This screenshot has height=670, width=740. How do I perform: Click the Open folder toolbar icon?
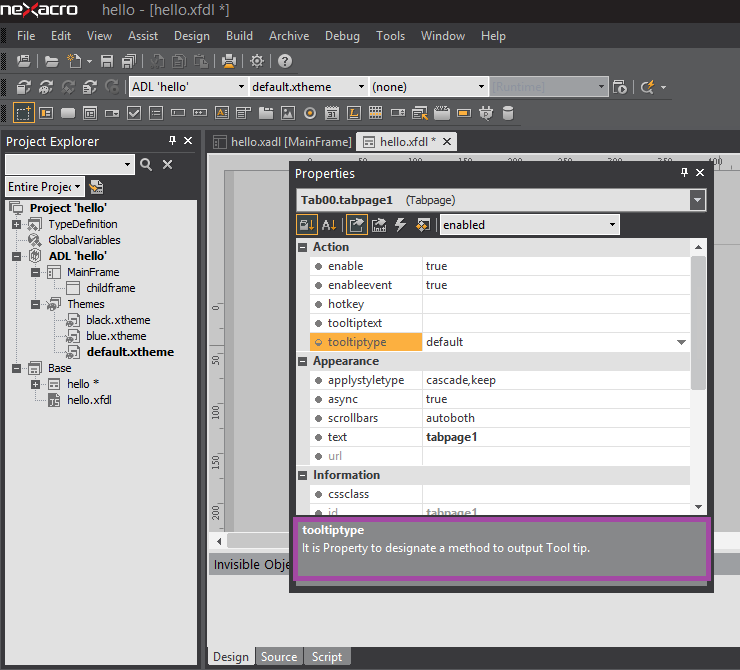click(51, 61)
